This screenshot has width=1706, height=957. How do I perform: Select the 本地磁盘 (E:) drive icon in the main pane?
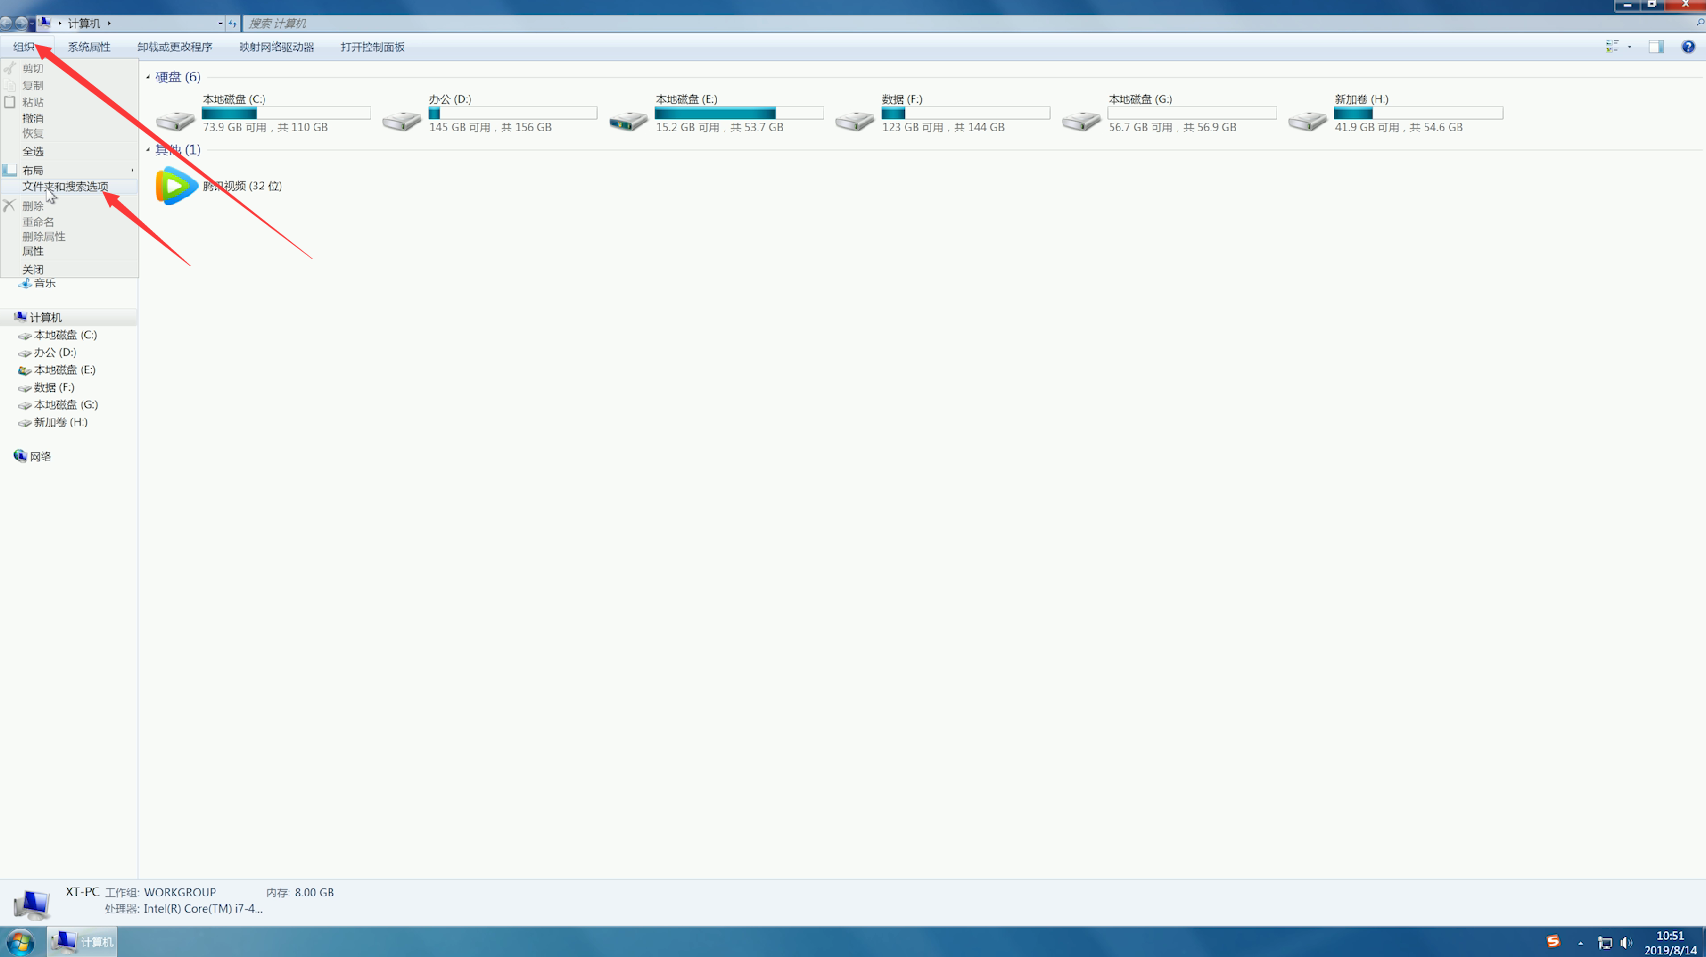coord(628,121)
